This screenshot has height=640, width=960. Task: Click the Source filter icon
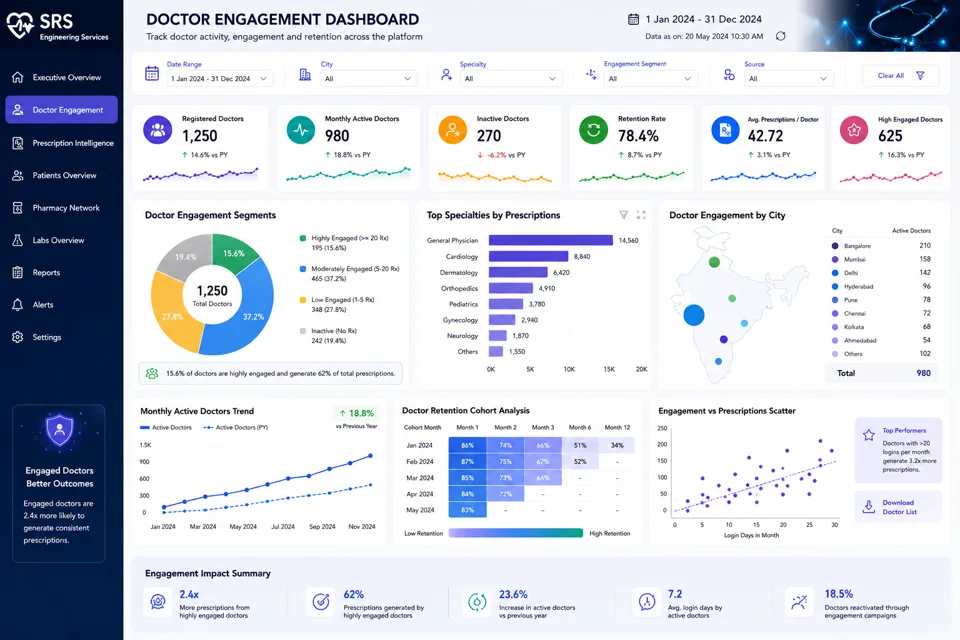tap(729, 75)
